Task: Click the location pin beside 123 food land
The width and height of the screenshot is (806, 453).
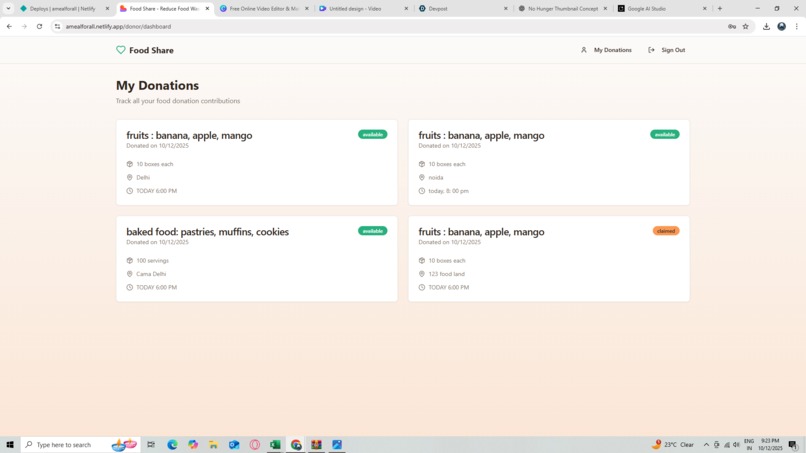Action: 422,274
